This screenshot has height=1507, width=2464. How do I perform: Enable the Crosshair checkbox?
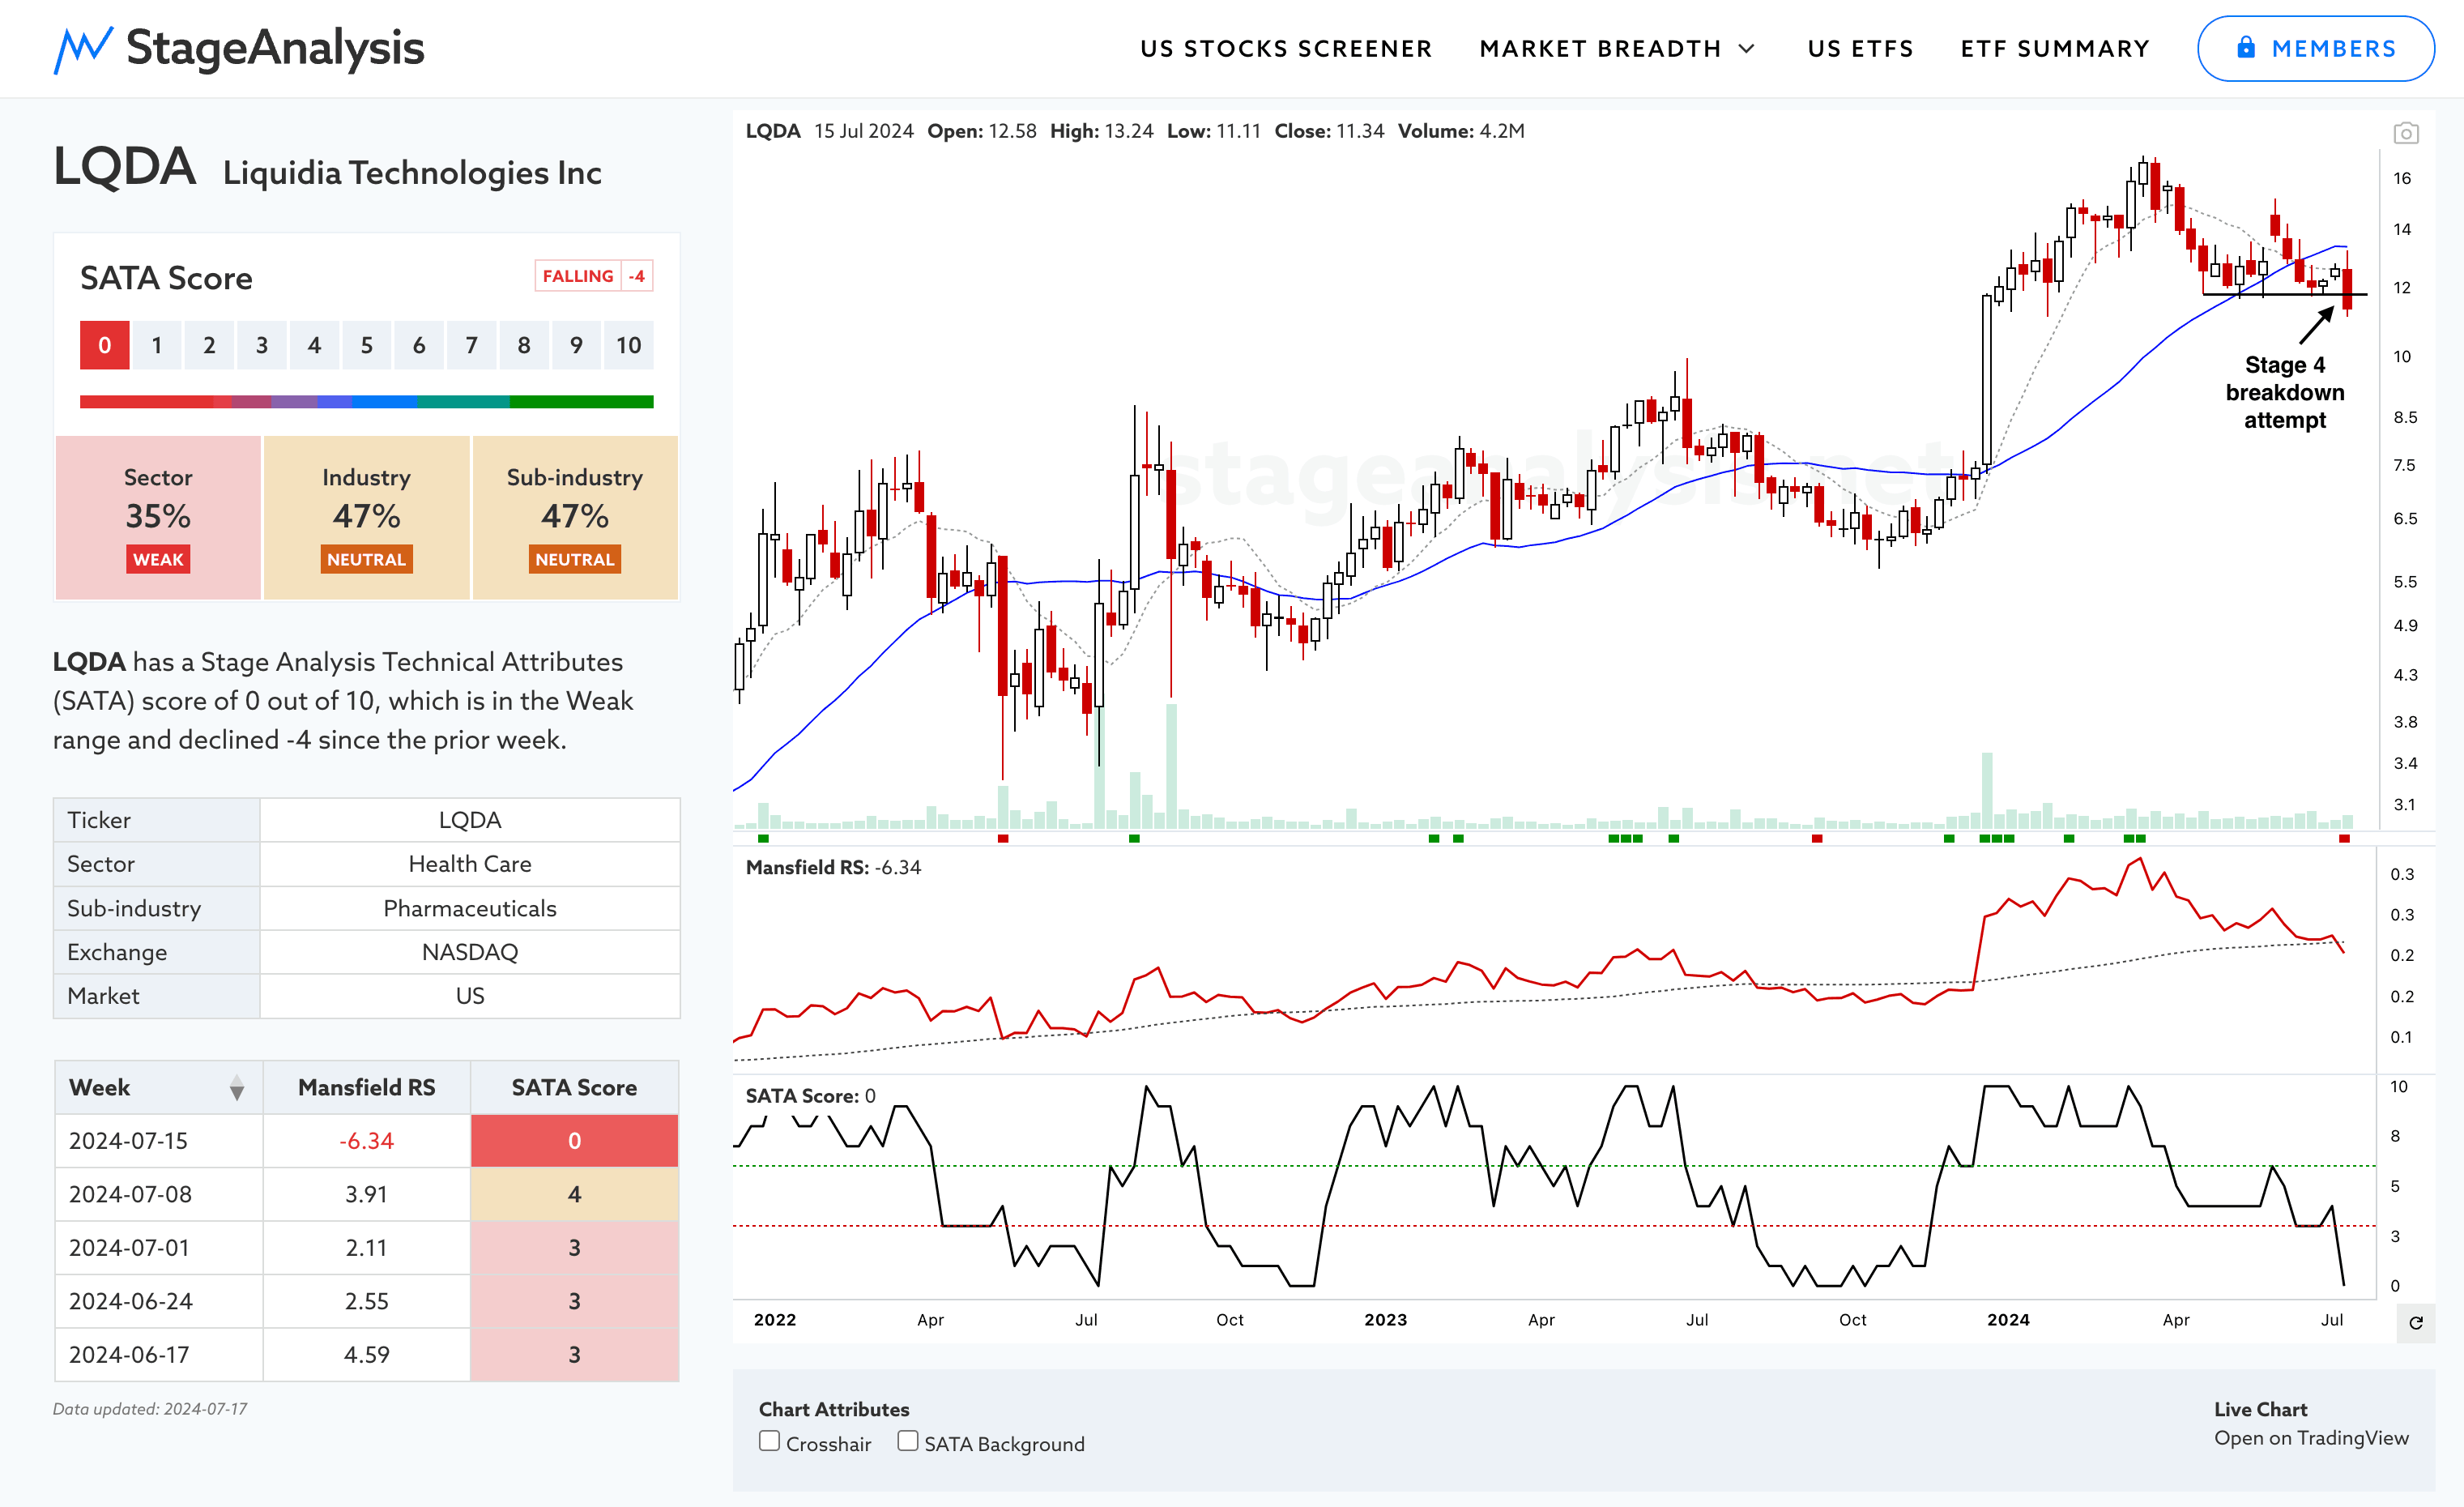(x=769, y=1441)
